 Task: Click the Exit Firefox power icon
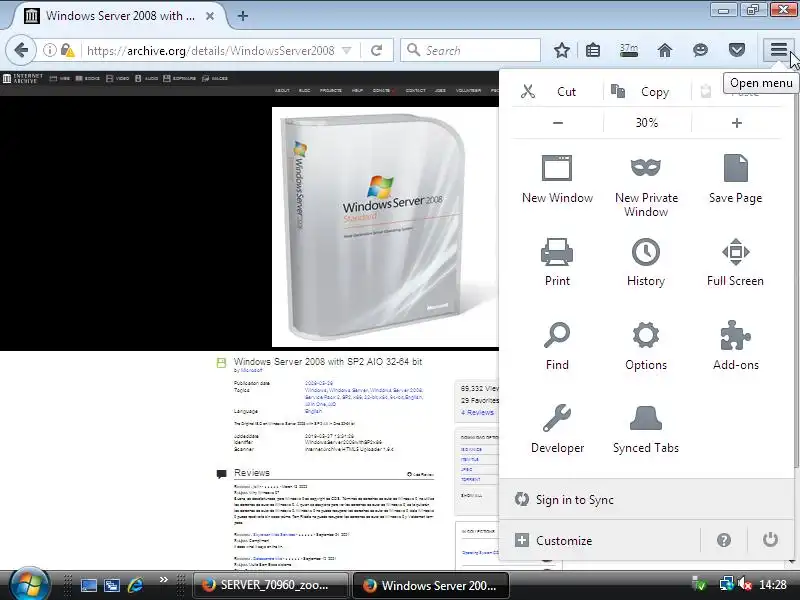tap(770, 540)
